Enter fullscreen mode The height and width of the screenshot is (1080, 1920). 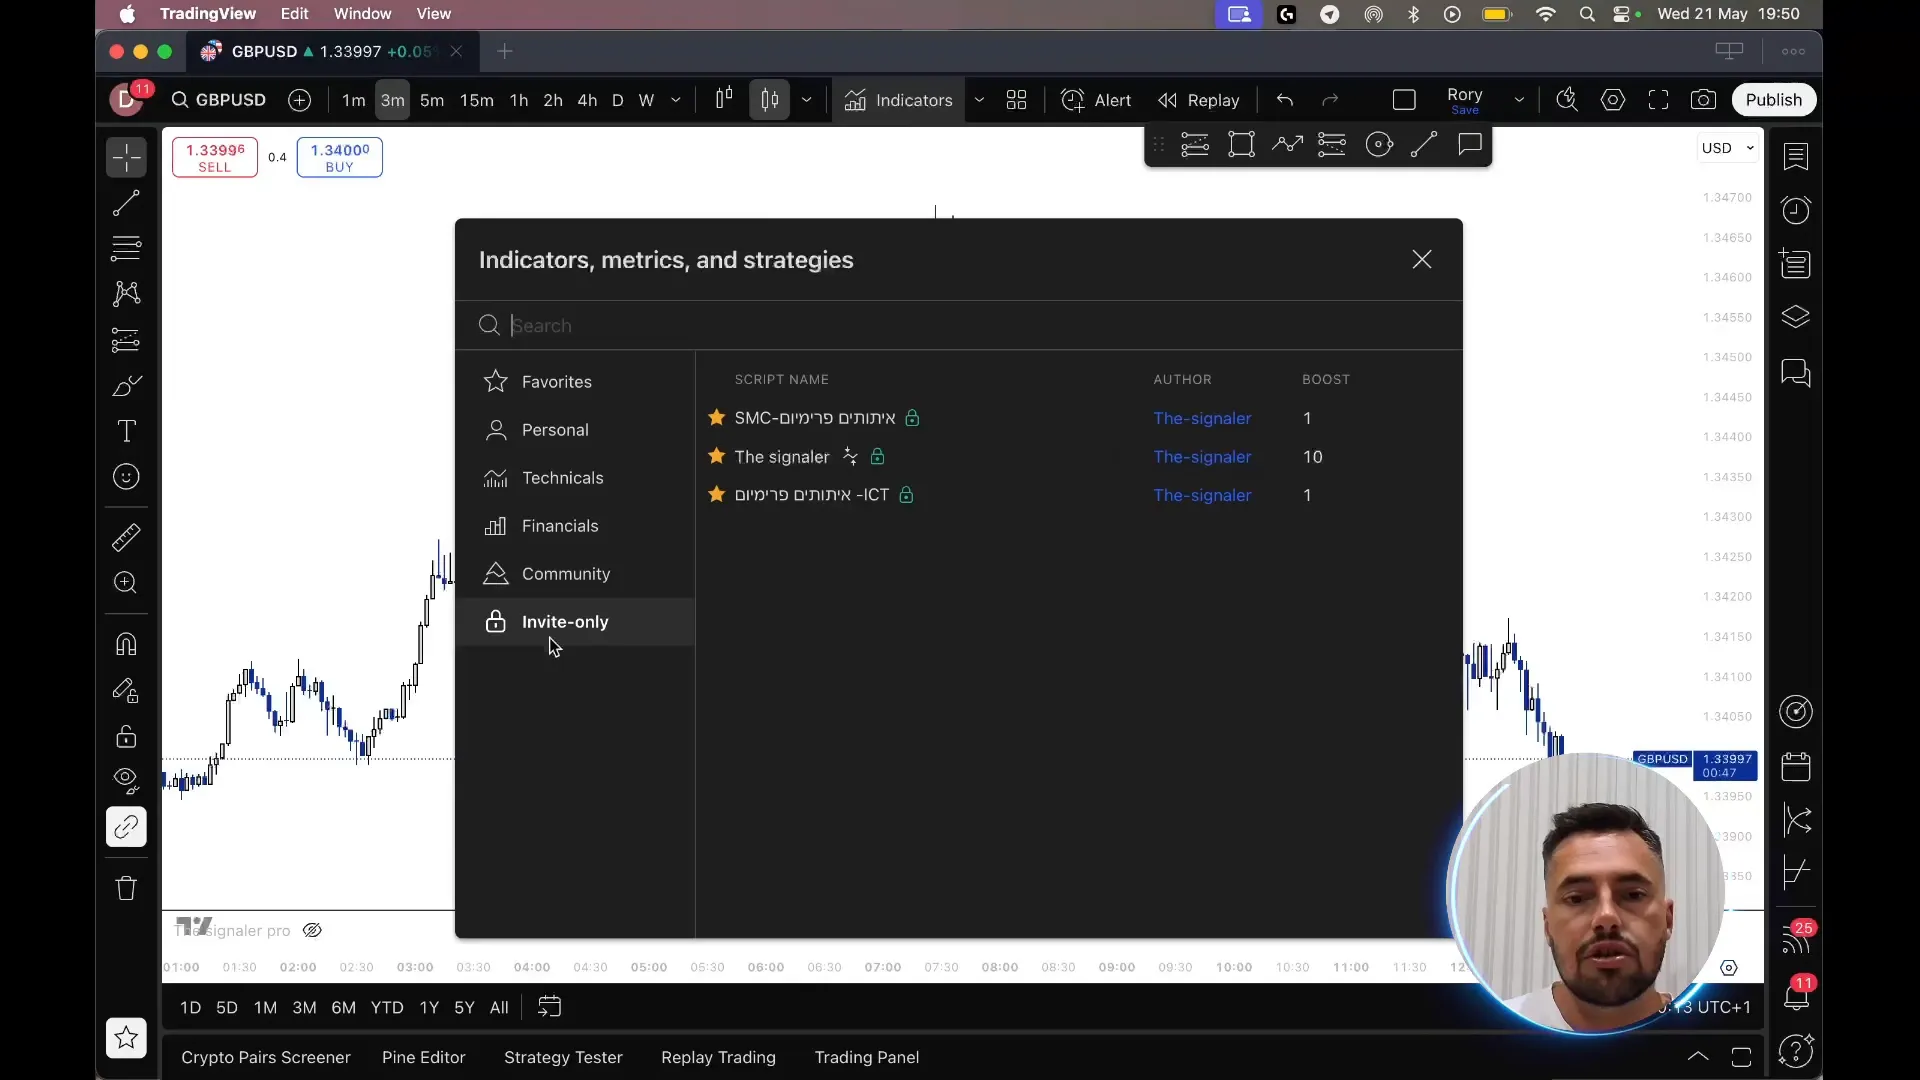point(1658,100)
